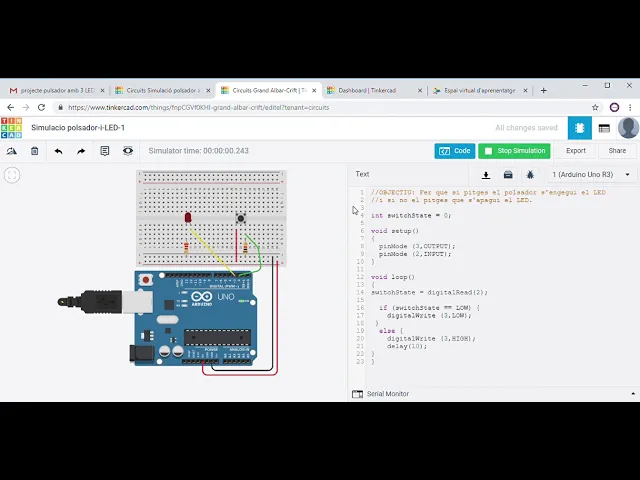This screenshot has width=640, height=480.
Task: Click the Export button
Action: pyautogui.click(x=576, y=151)
